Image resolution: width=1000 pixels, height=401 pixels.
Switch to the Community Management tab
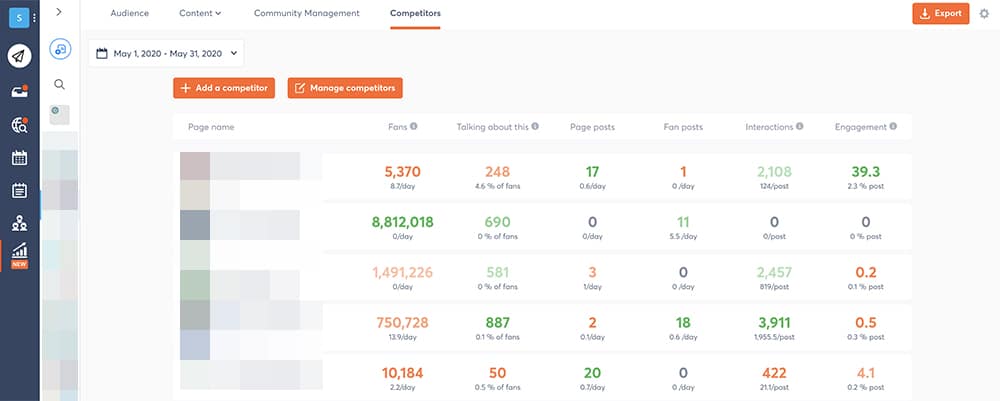click(306, 13)
